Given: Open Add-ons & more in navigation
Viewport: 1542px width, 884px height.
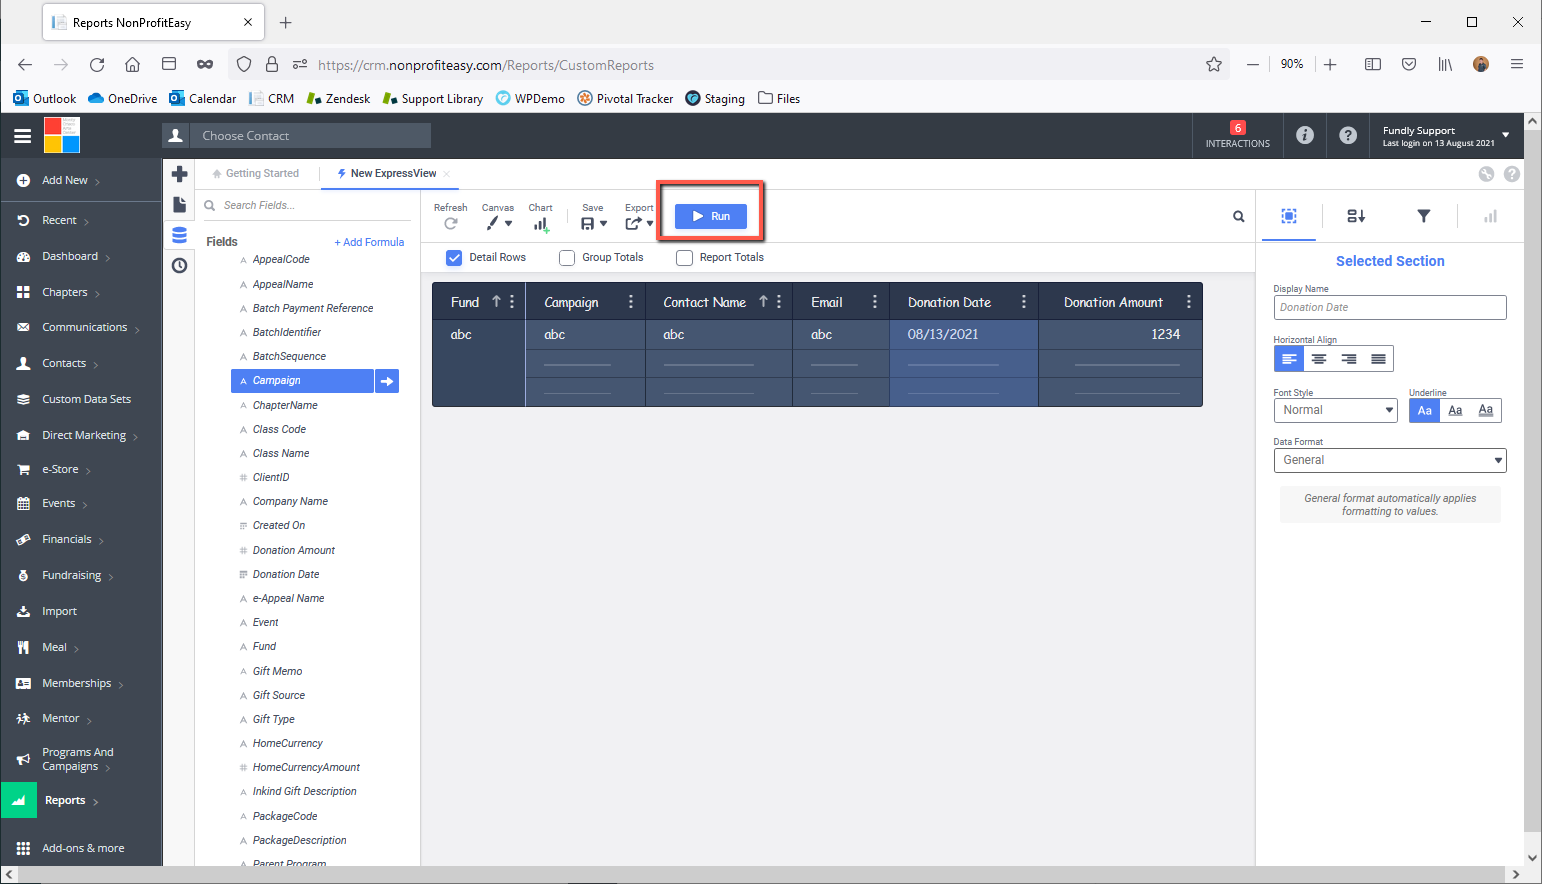Looking at the screenshot, I should coord(83,848).
